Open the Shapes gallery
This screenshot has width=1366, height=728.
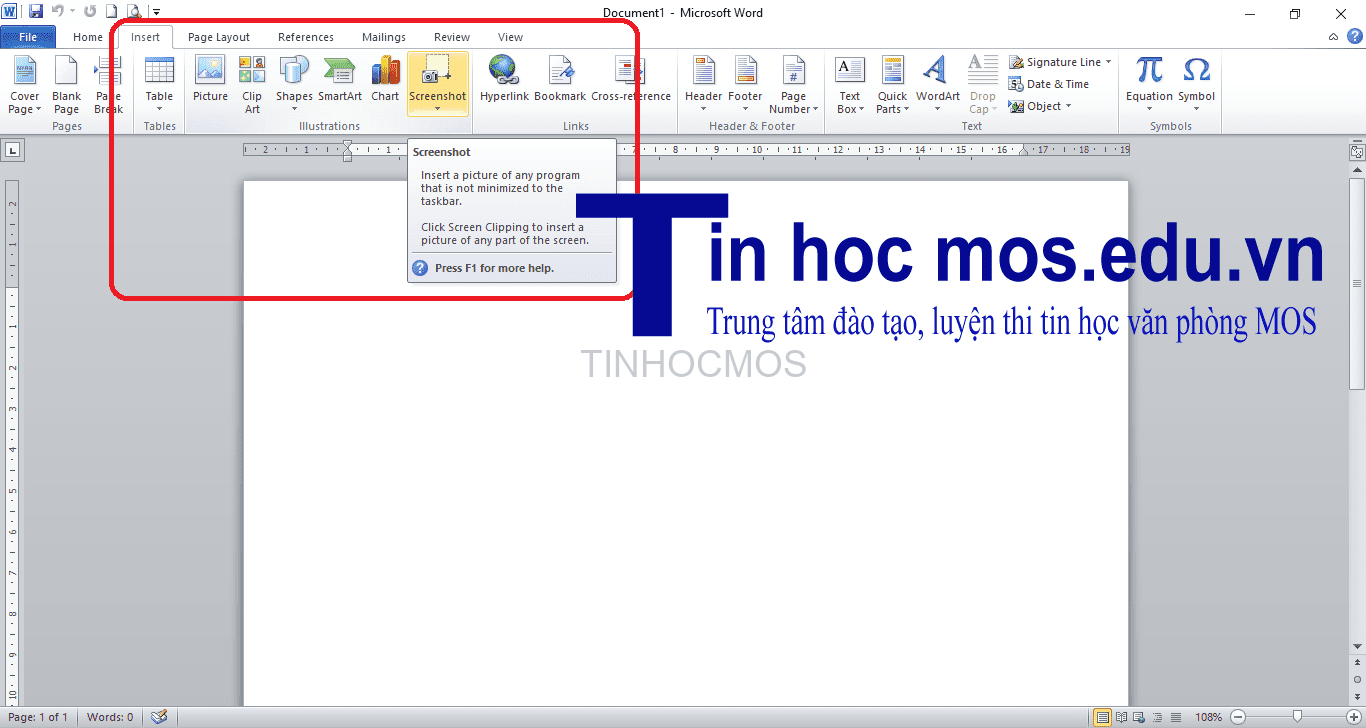(x=294, y=85)
